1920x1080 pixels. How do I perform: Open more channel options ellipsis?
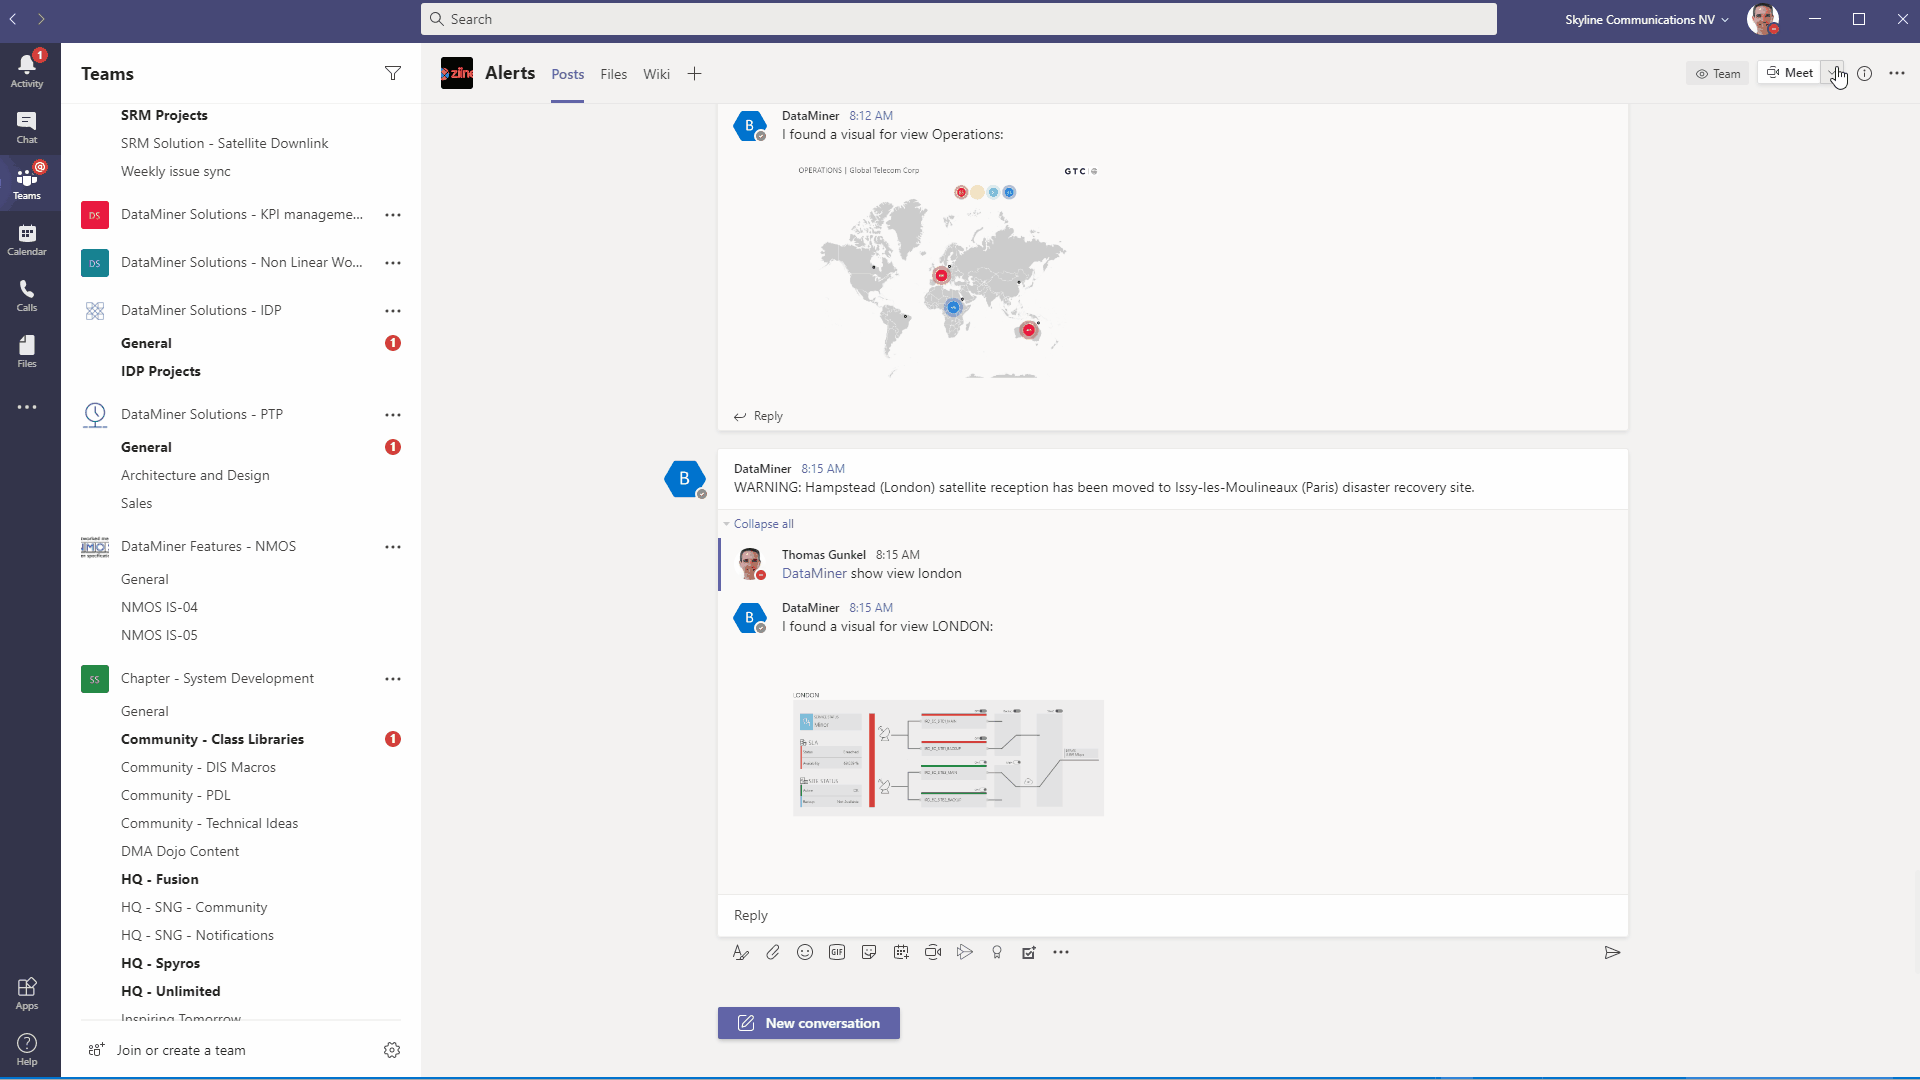[1897, 73]
